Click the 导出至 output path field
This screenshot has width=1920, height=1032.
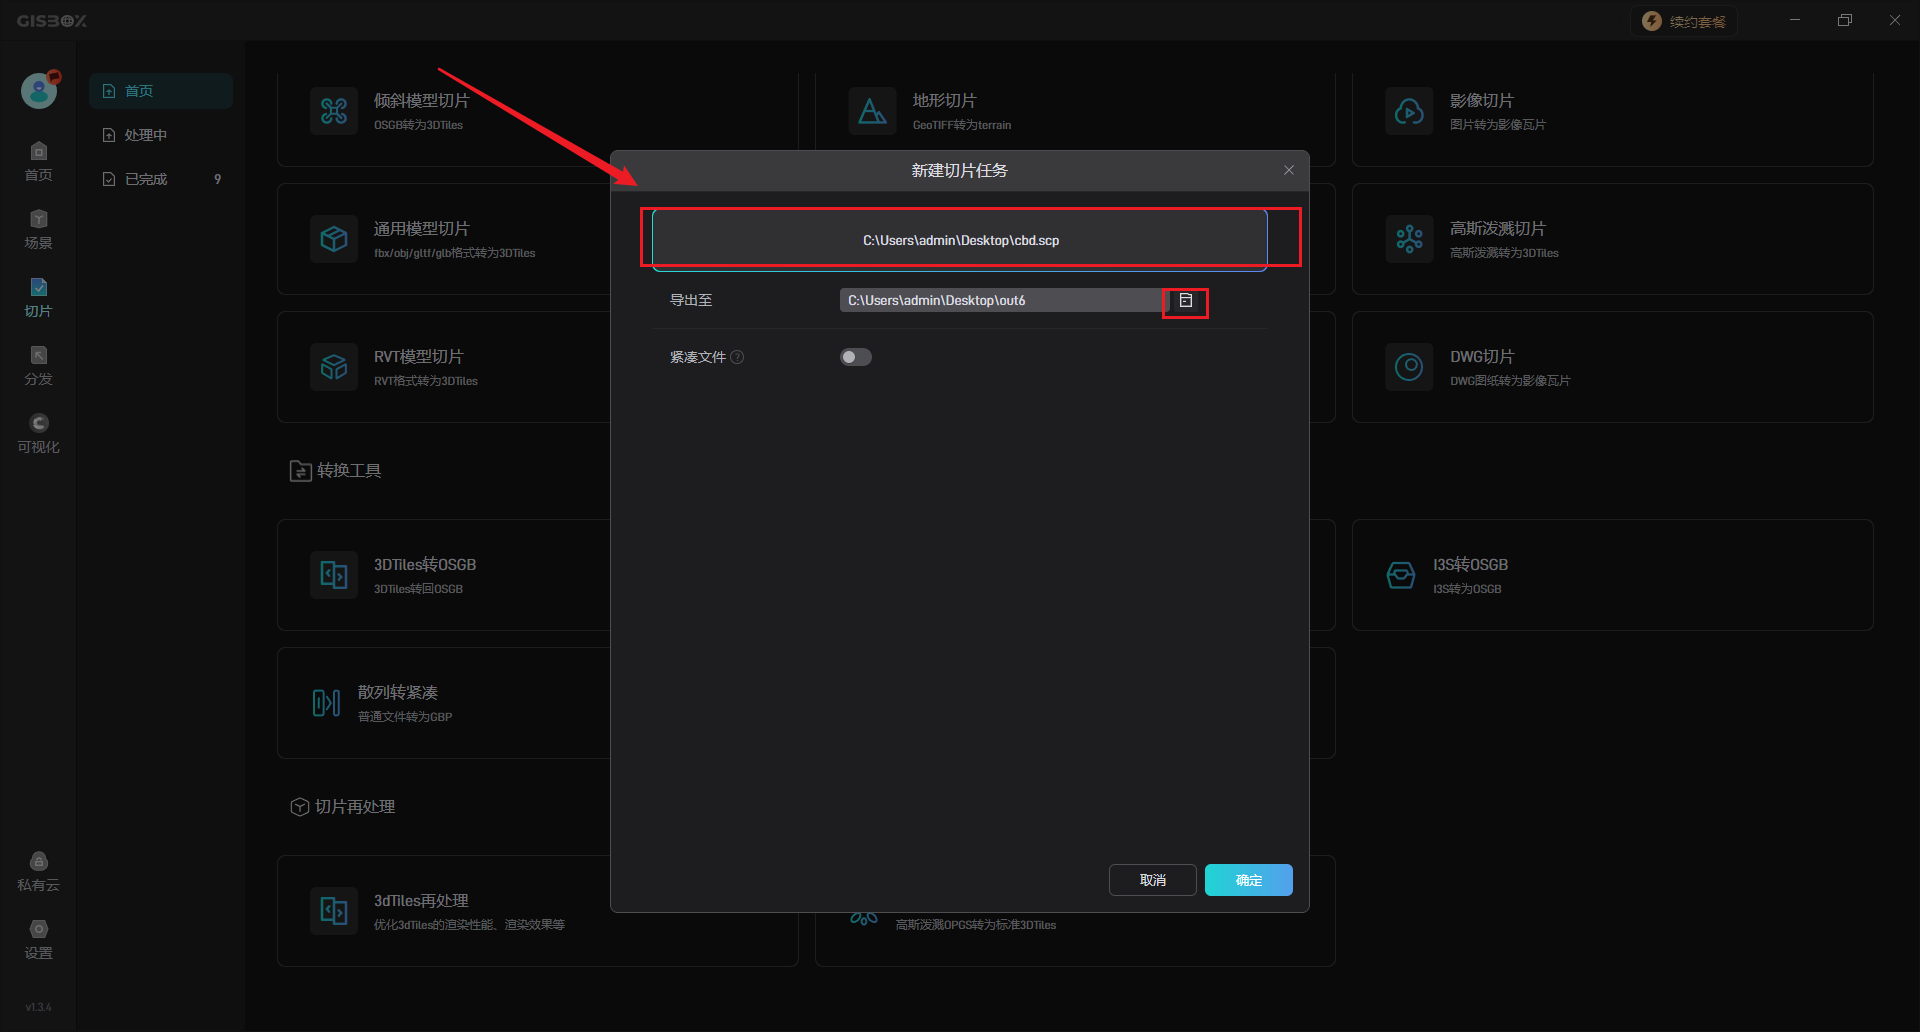point(1000,300)
